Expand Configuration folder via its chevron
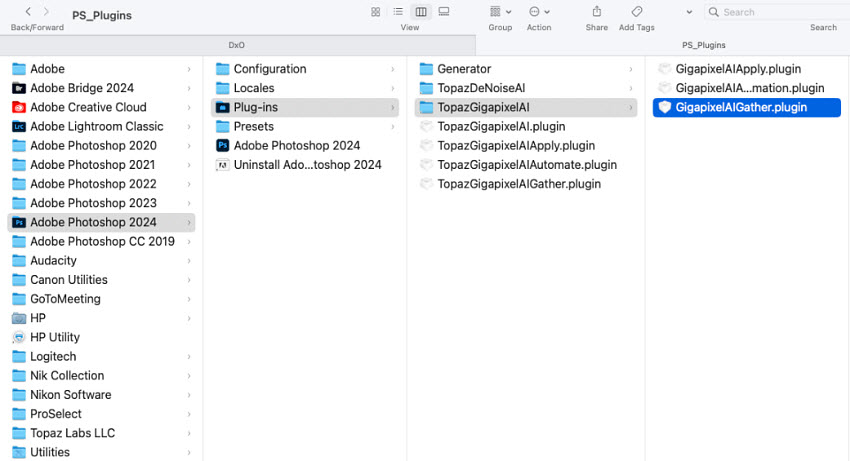The width and height of the screenshot is (850, 461). point(393,69)
